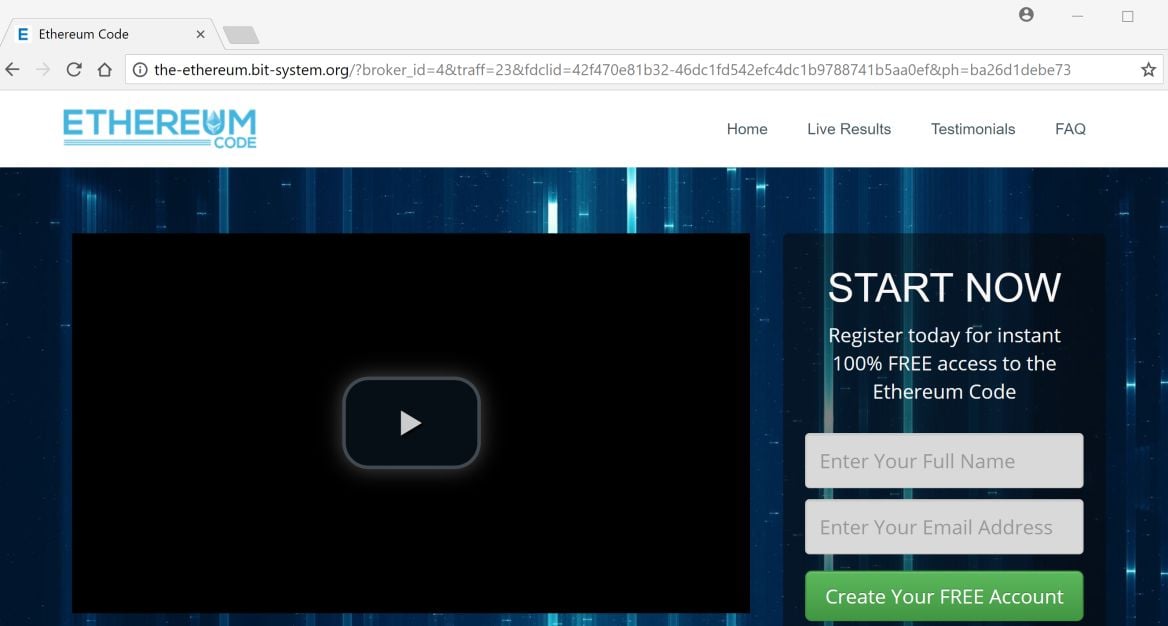The image size is (1168, 626).
Task: Click Create Your FREE Account button
Action: tap(944, 596)
